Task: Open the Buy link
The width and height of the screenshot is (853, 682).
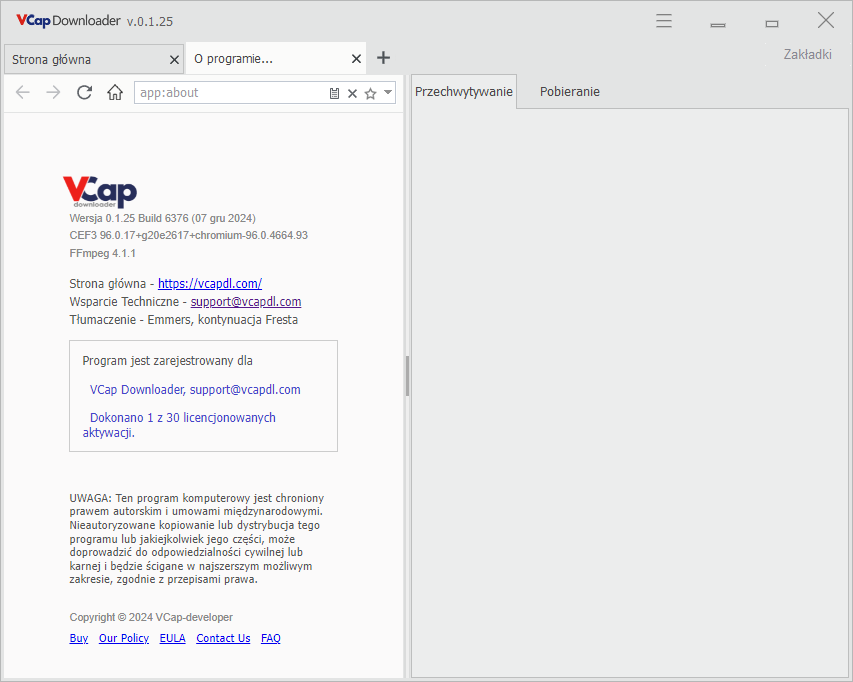Action: coord(79,638)
